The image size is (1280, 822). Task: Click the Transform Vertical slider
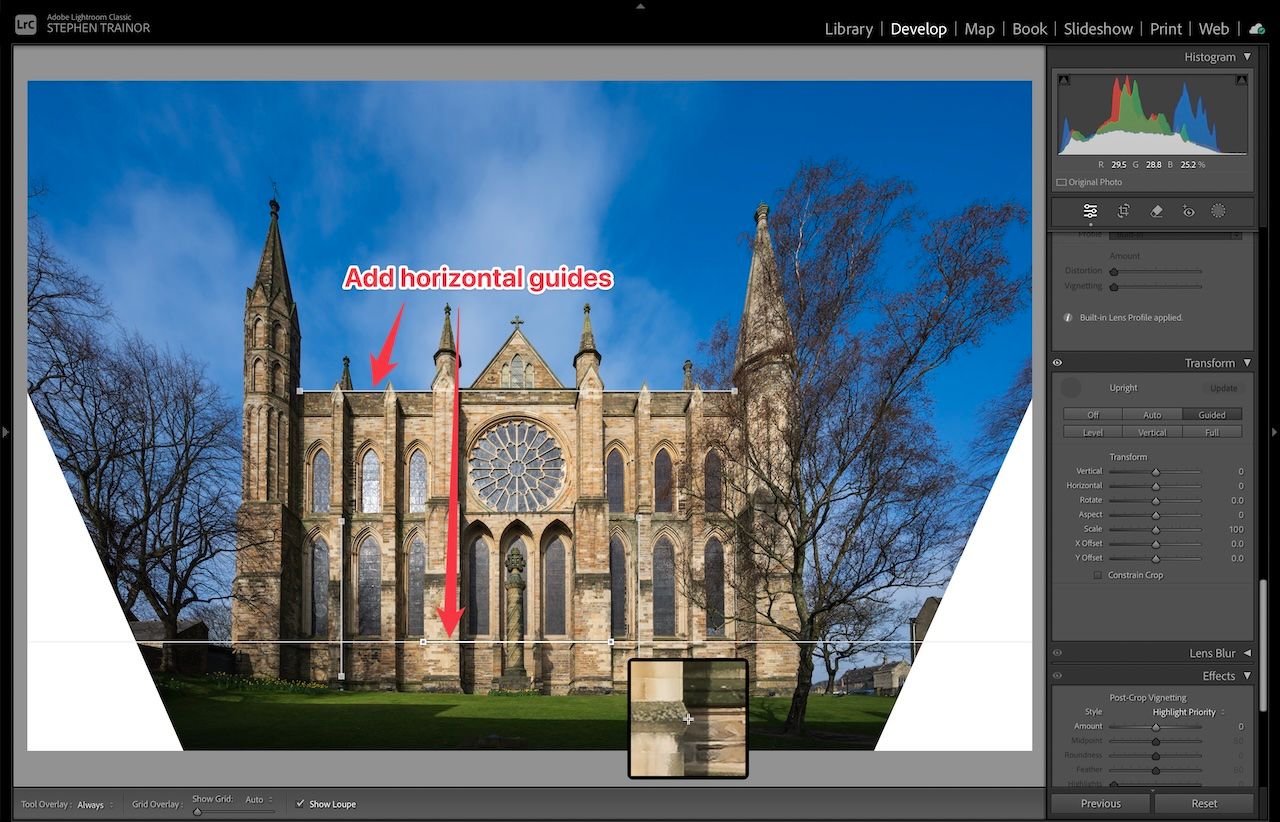tap(1156, 471)
